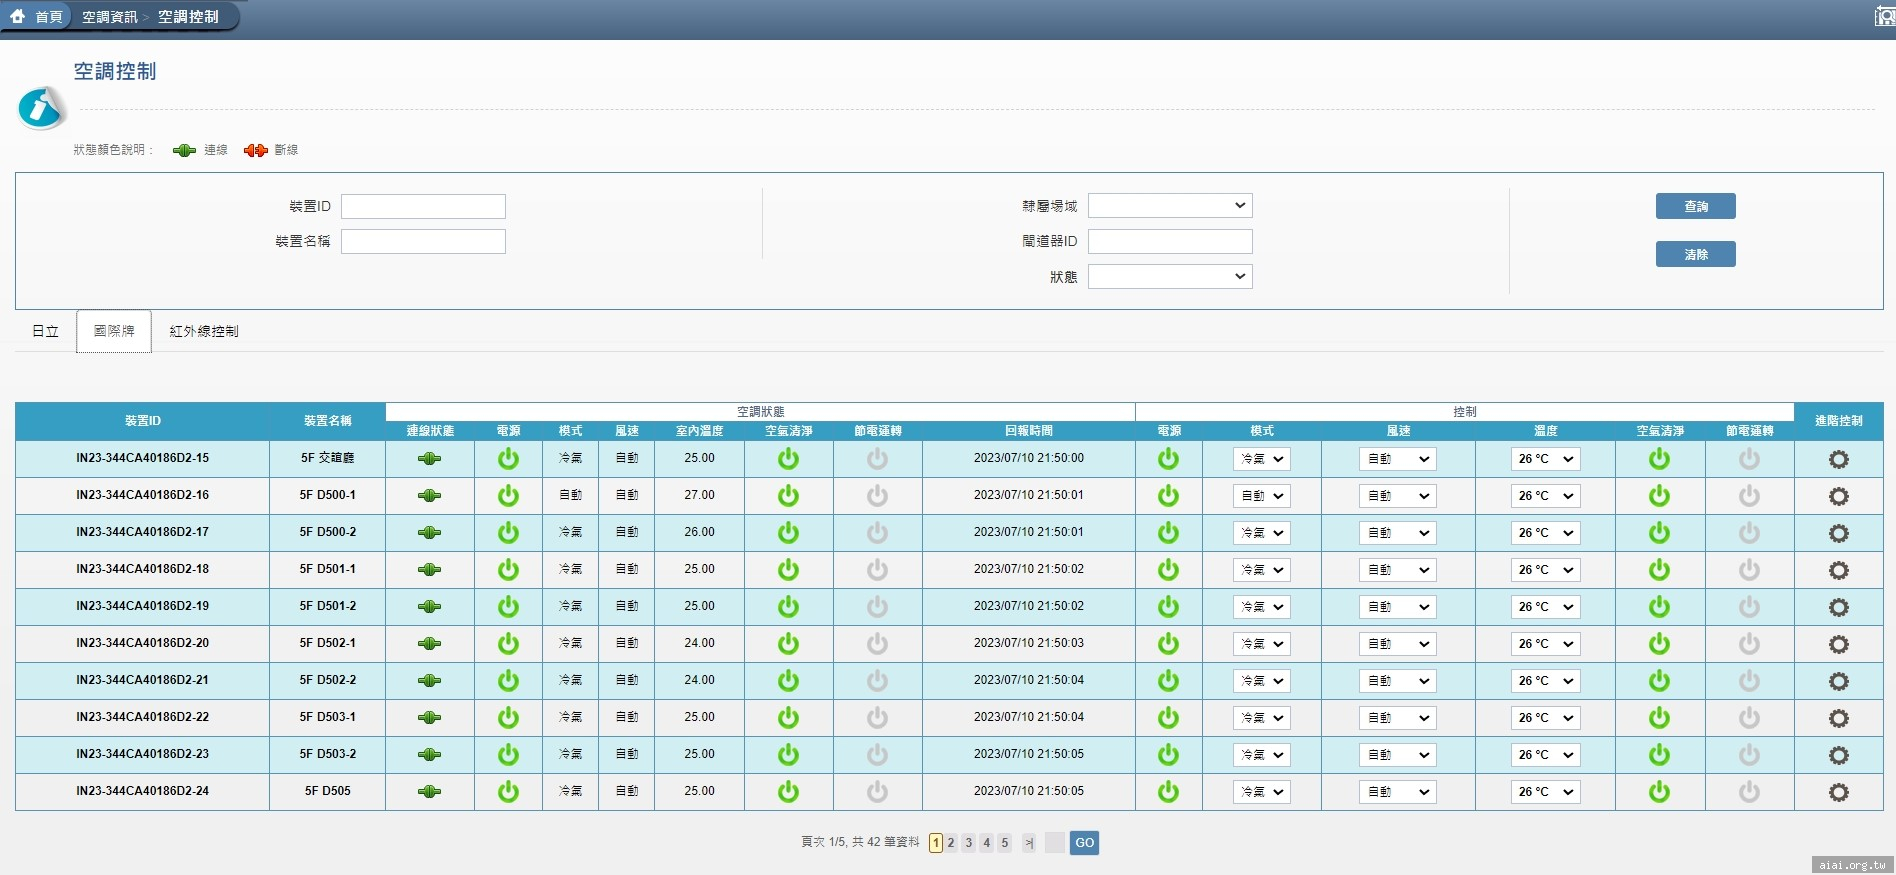Toggle control energy-saving for 5F 交誼廳

[x=1749, y=458]
